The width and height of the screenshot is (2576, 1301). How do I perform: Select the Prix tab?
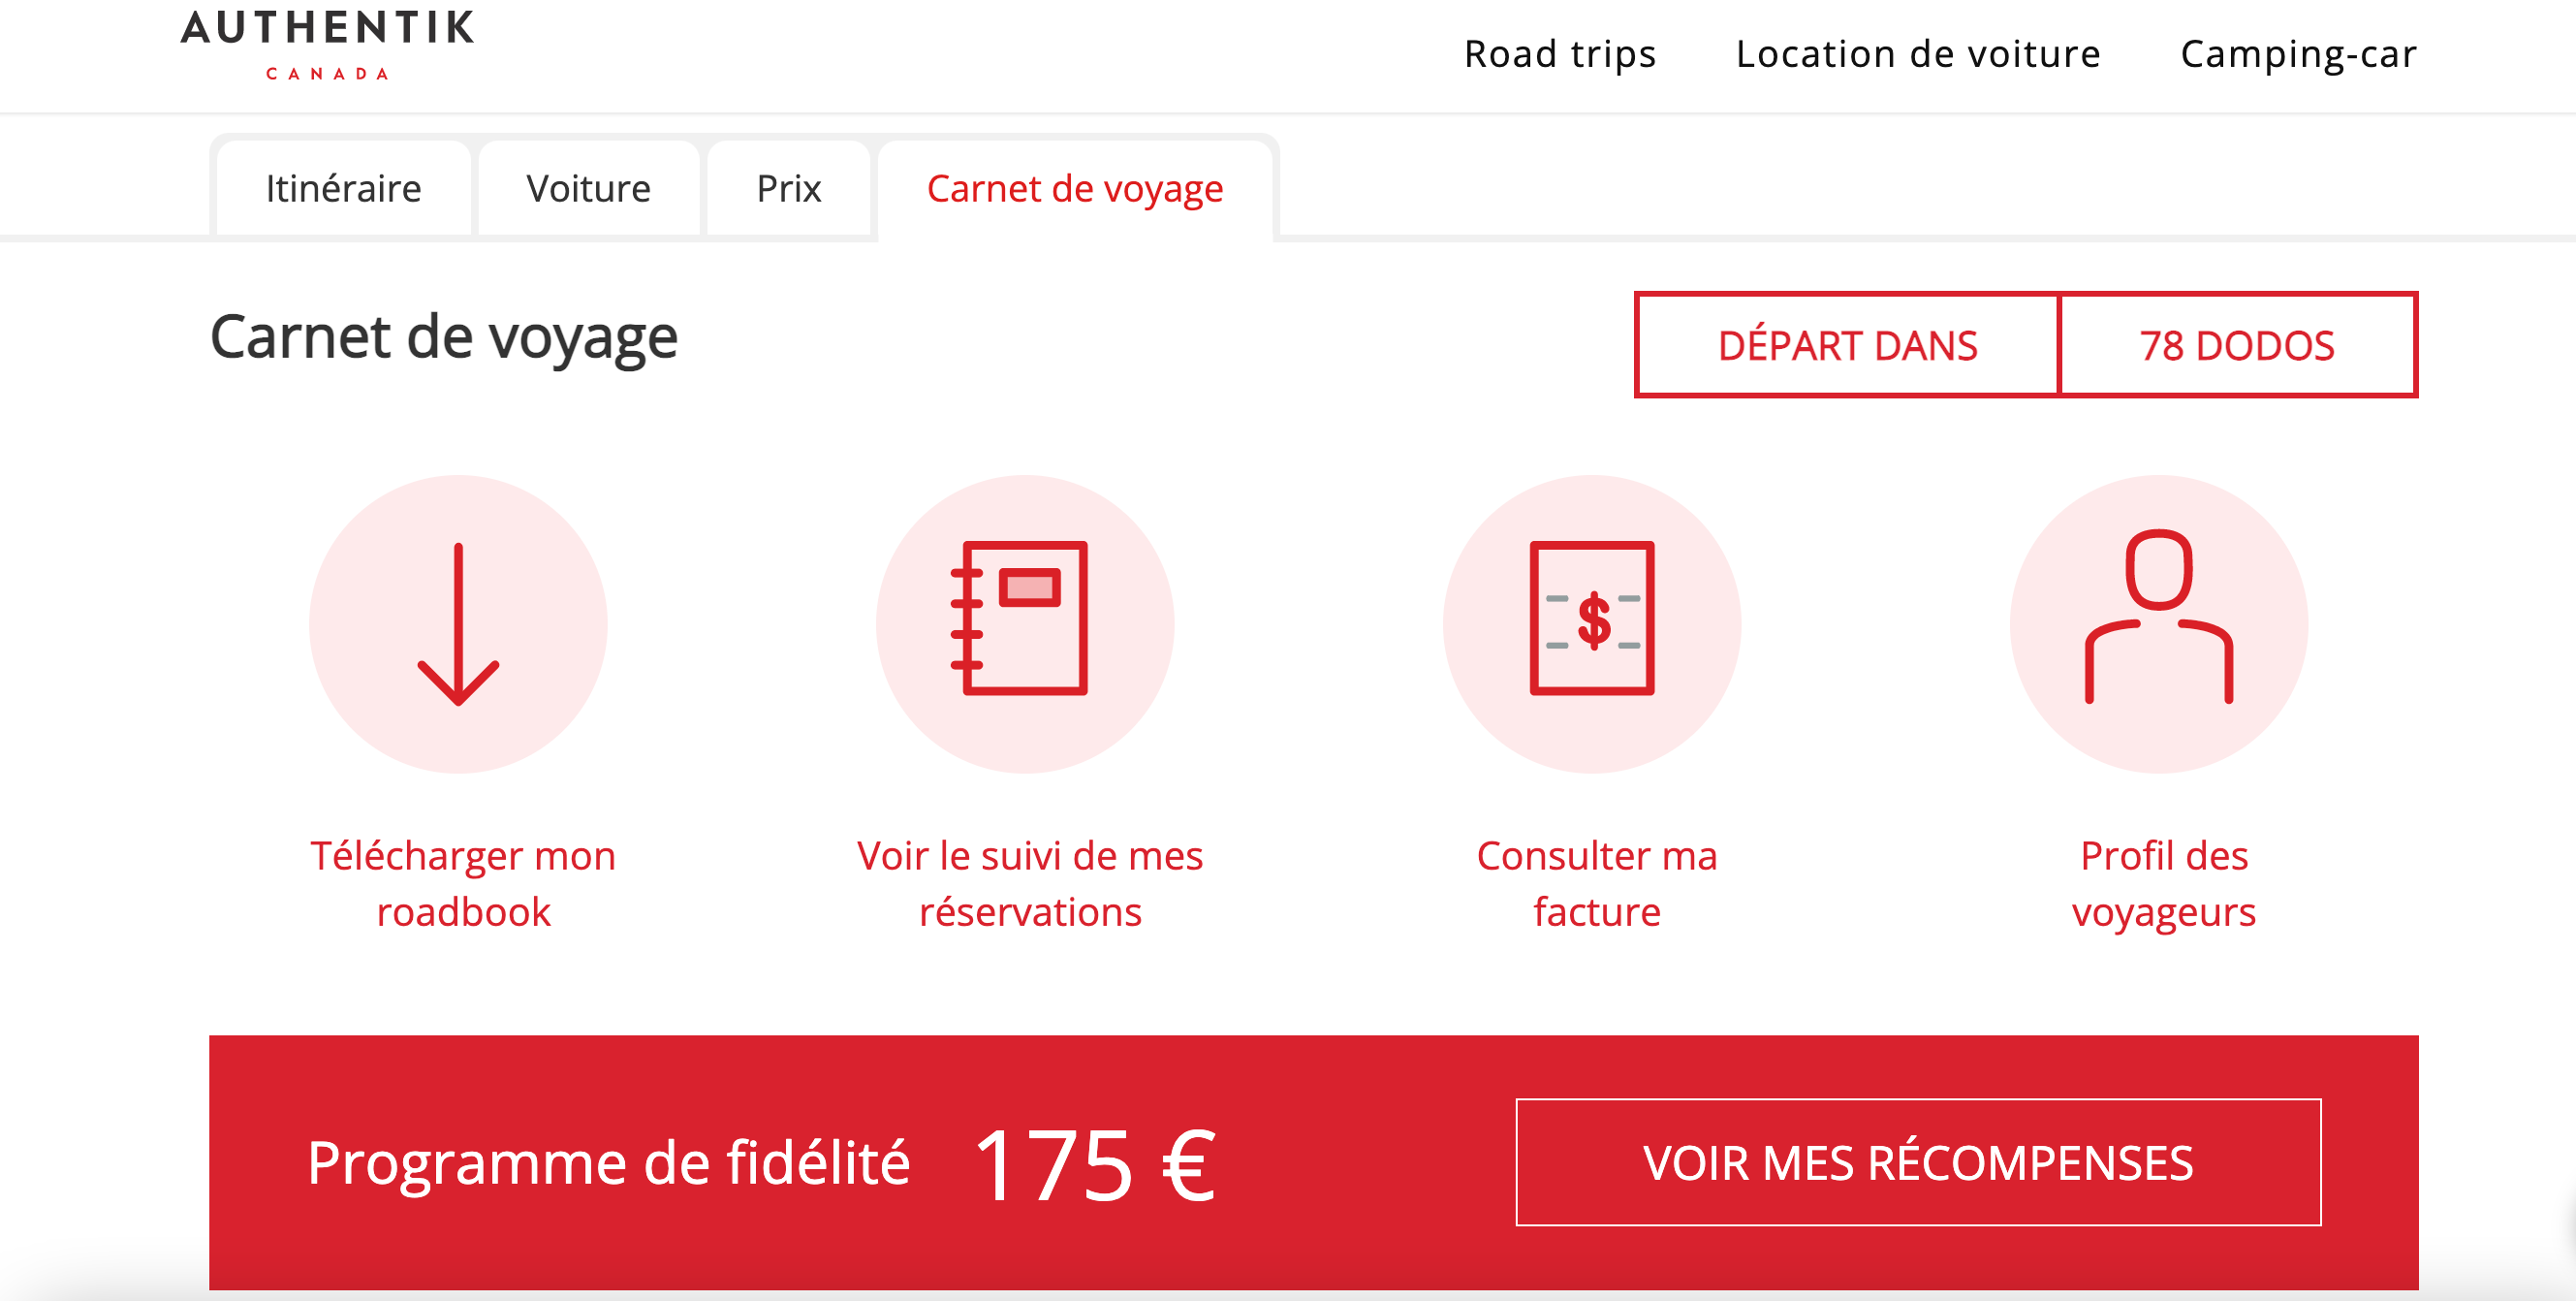tap(788, 189)
